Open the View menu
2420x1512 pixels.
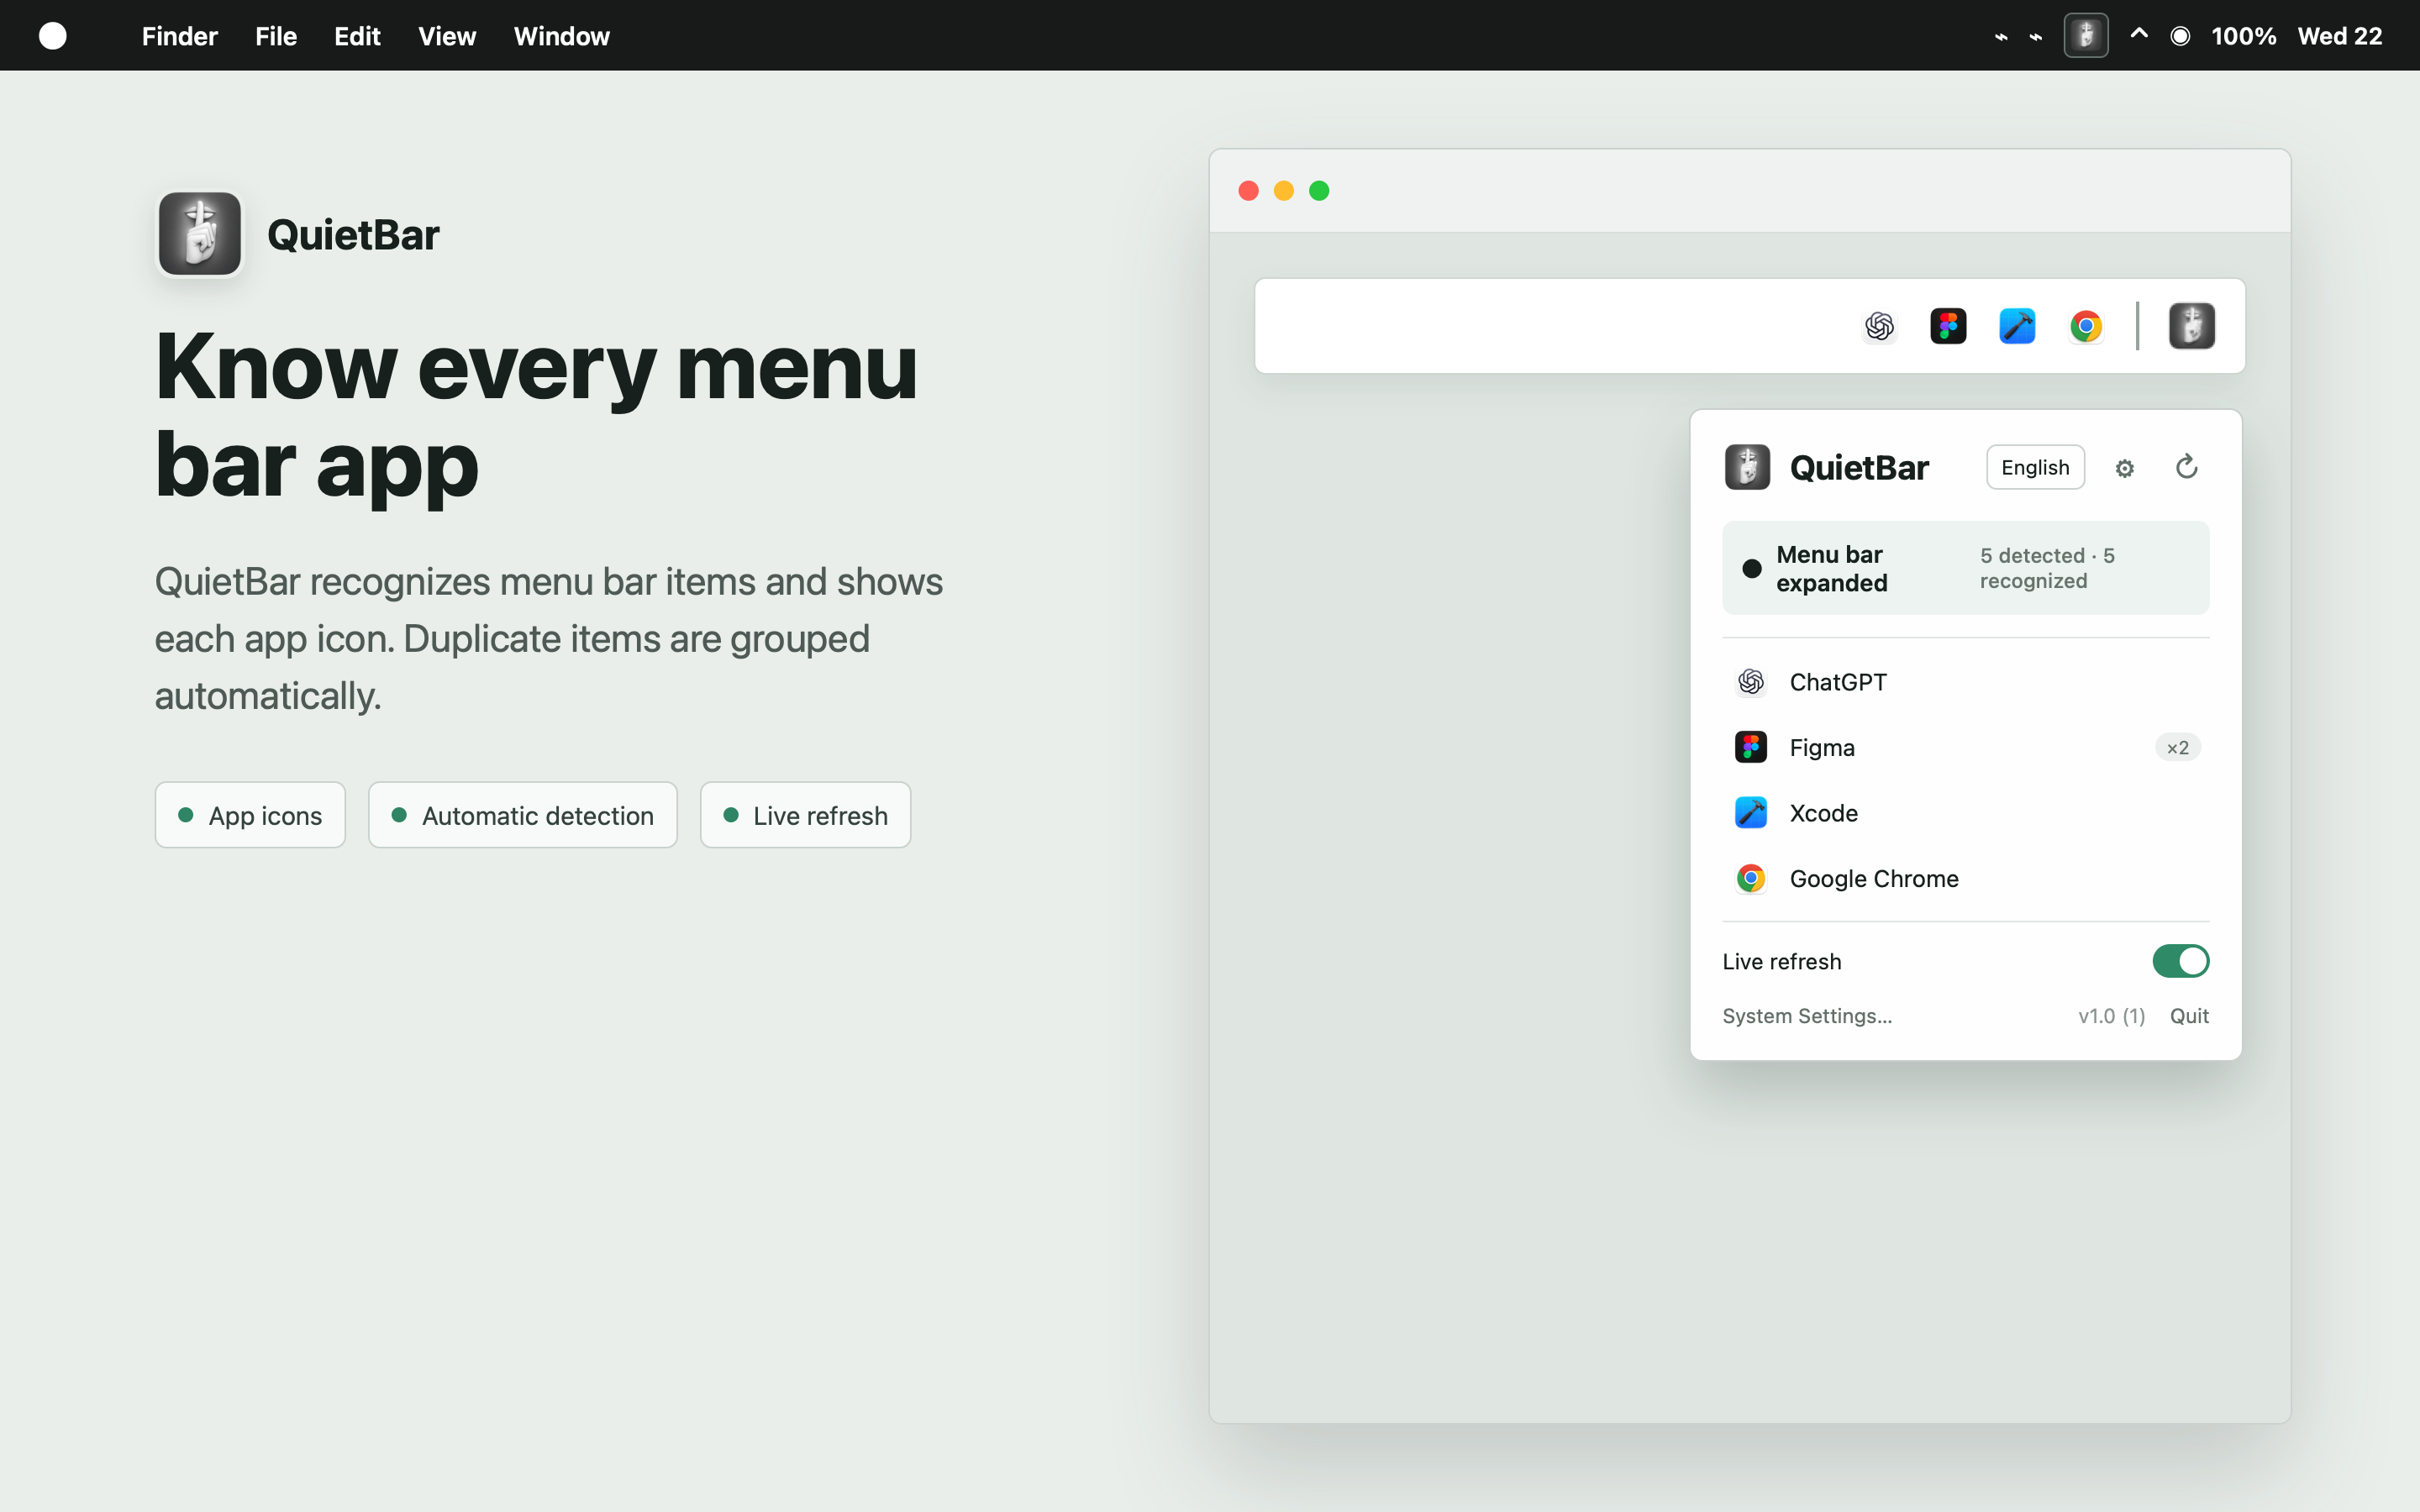(447, 36)
